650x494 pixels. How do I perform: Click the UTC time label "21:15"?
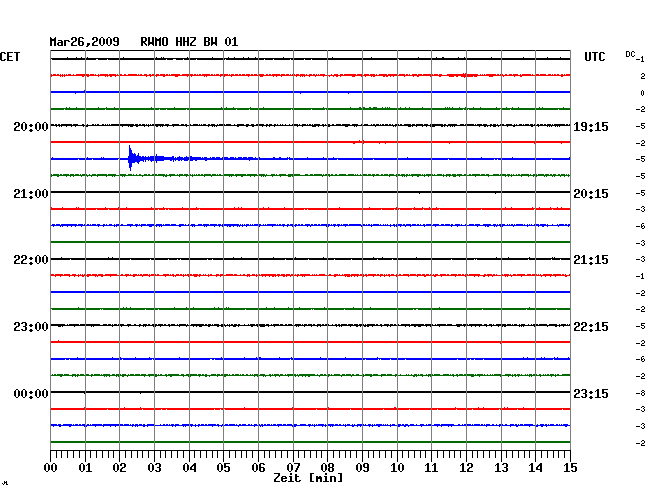click(591, 260)
